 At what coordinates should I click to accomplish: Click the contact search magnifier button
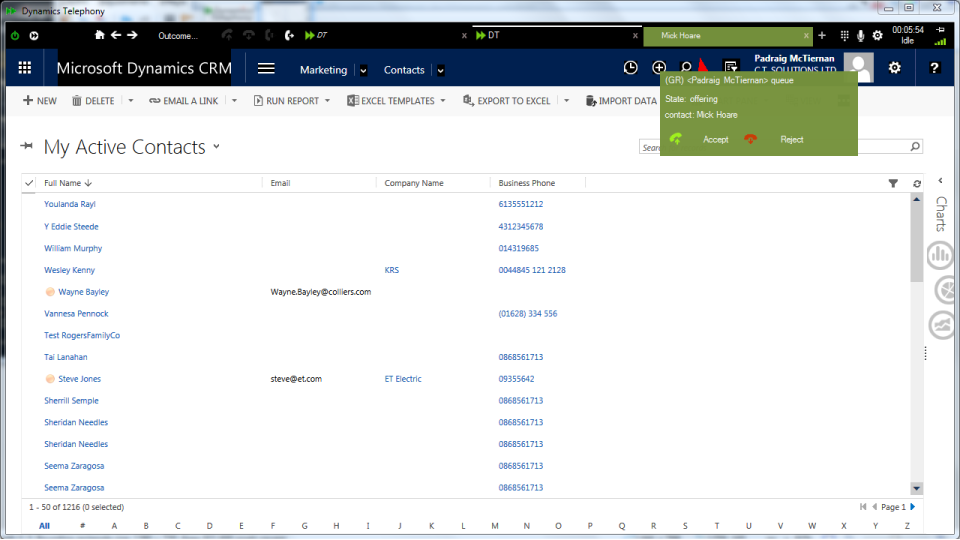(x=915, y=146)
